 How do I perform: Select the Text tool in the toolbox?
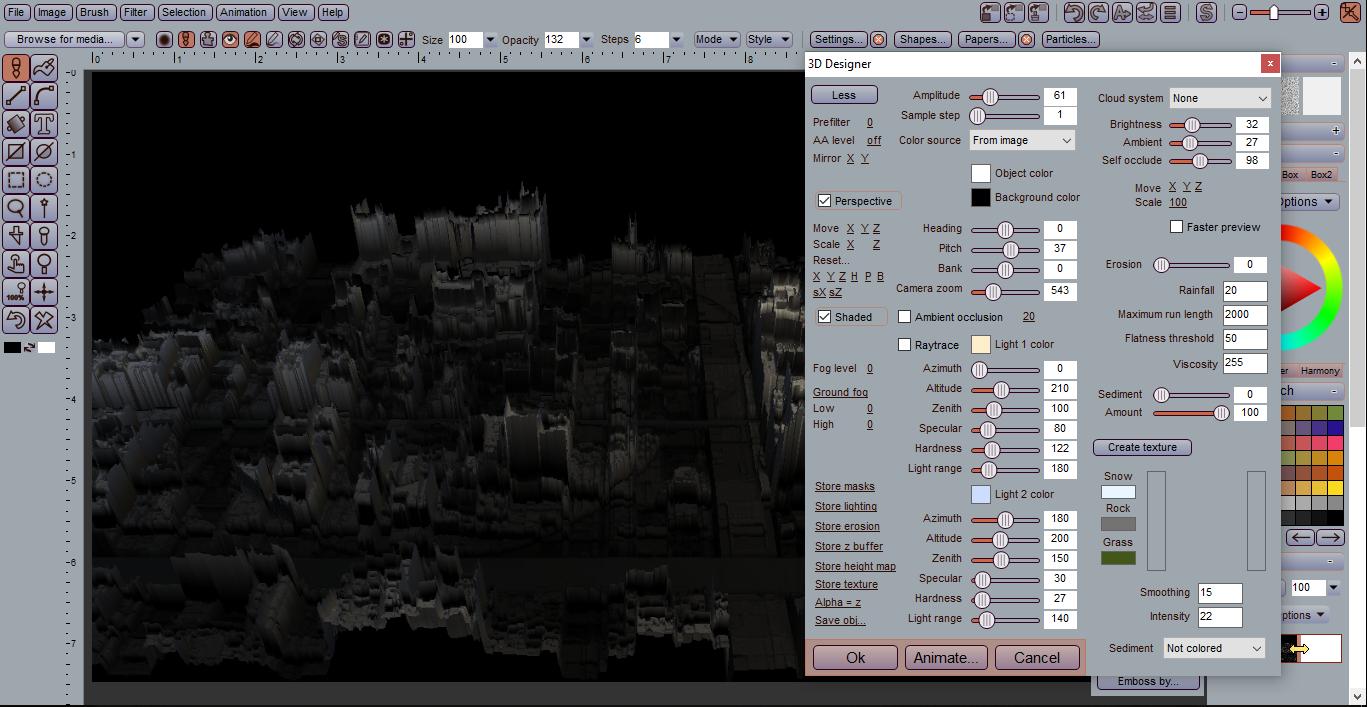click(x=44, y=124)
